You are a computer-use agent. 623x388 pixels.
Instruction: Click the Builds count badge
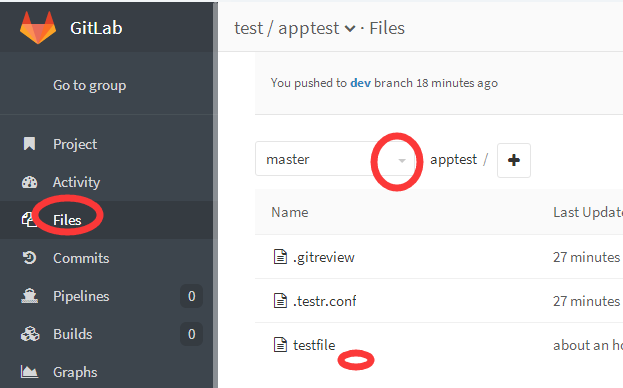[x=192, y=334]
